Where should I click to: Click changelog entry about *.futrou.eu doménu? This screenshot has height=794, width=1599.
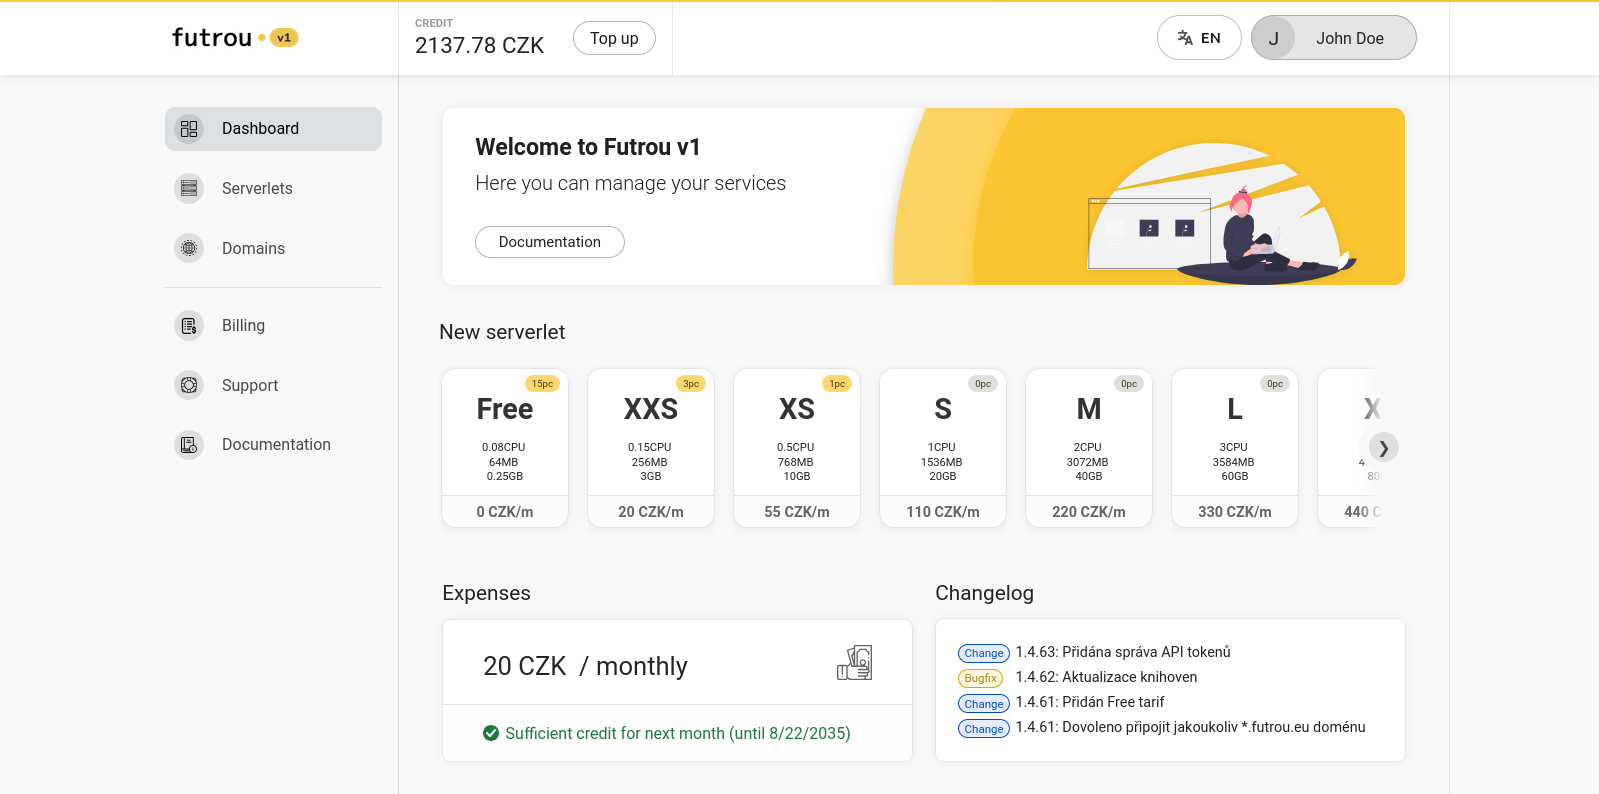(1190, 727)
